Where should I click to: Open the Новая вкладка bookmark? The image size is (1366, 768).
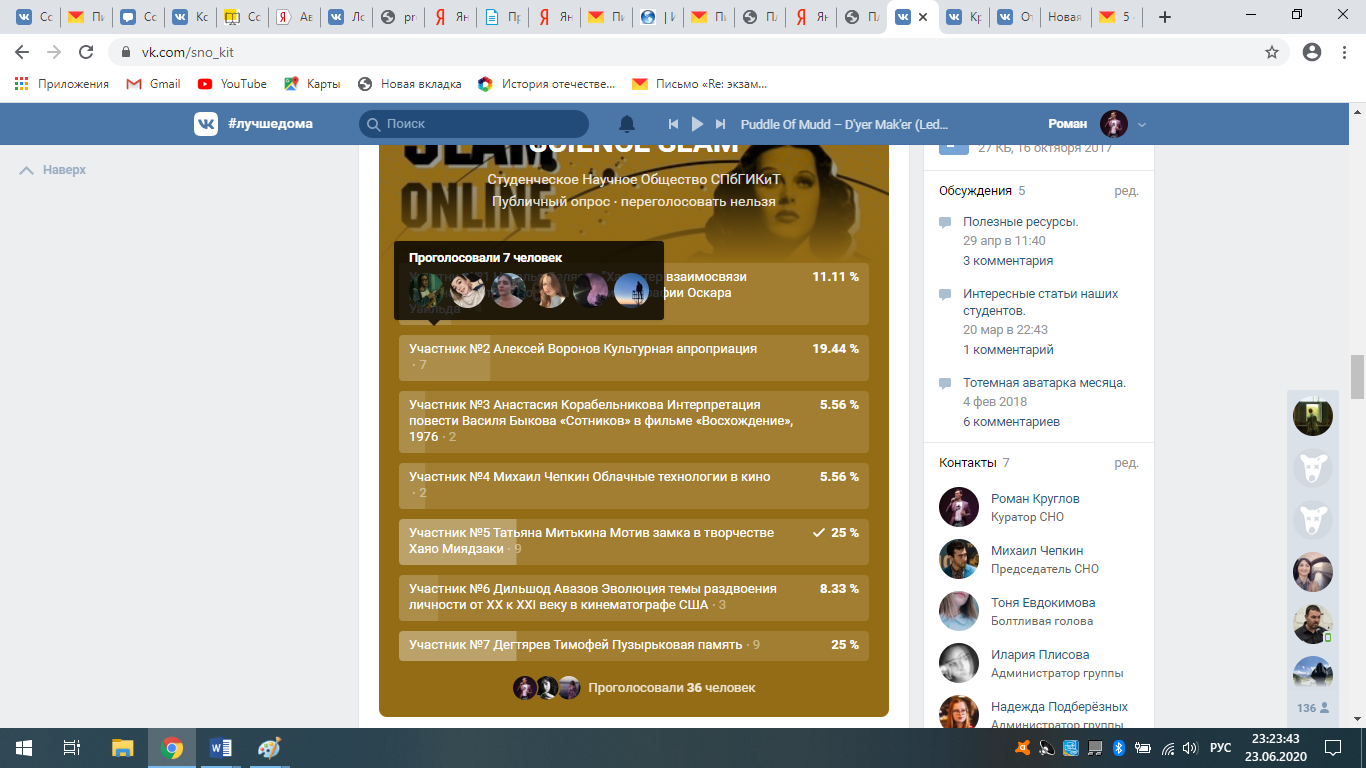(410, 84)
